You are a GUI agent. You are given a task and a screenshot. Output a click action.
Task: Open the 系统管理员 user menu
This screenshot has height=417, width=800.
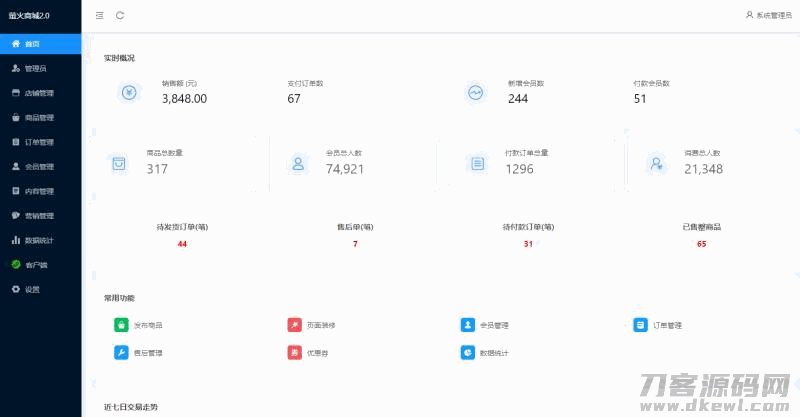pyautogui.click(x=768, y=15)
